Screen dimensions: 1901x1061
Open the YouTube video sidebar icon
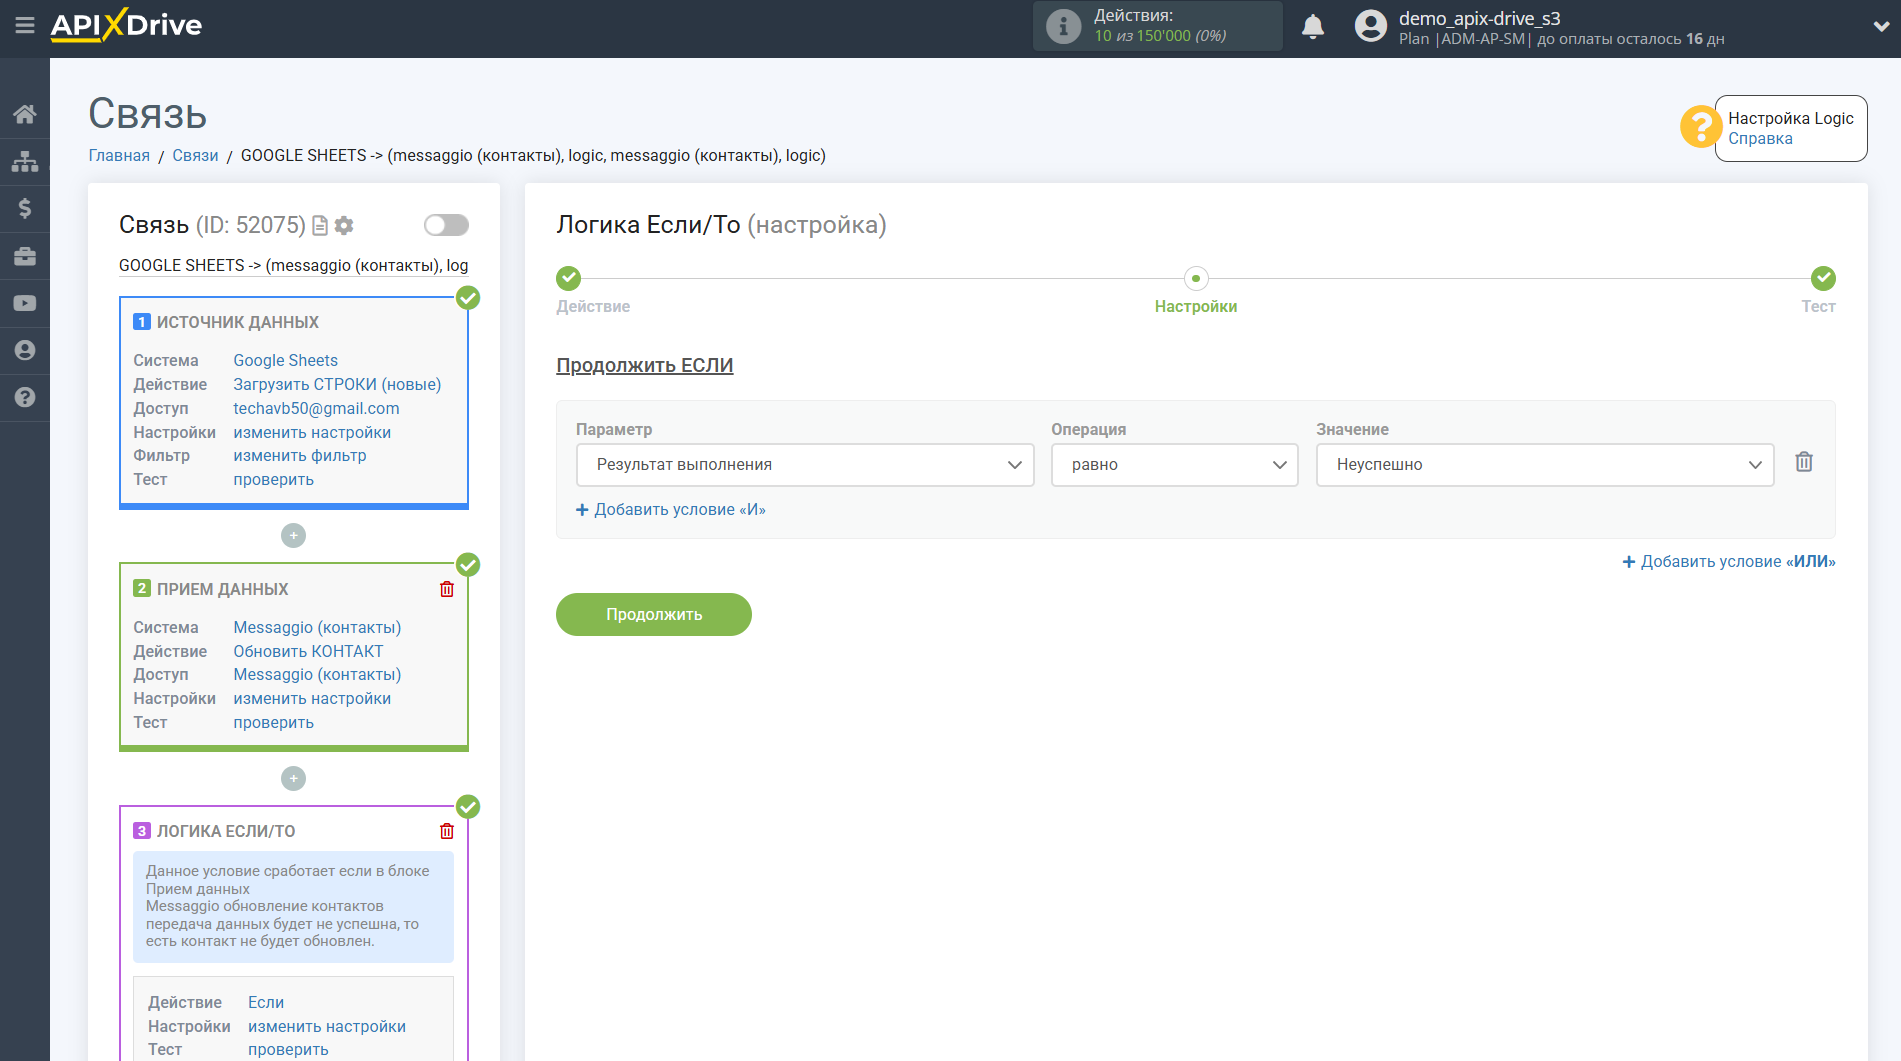pos(25,303)
